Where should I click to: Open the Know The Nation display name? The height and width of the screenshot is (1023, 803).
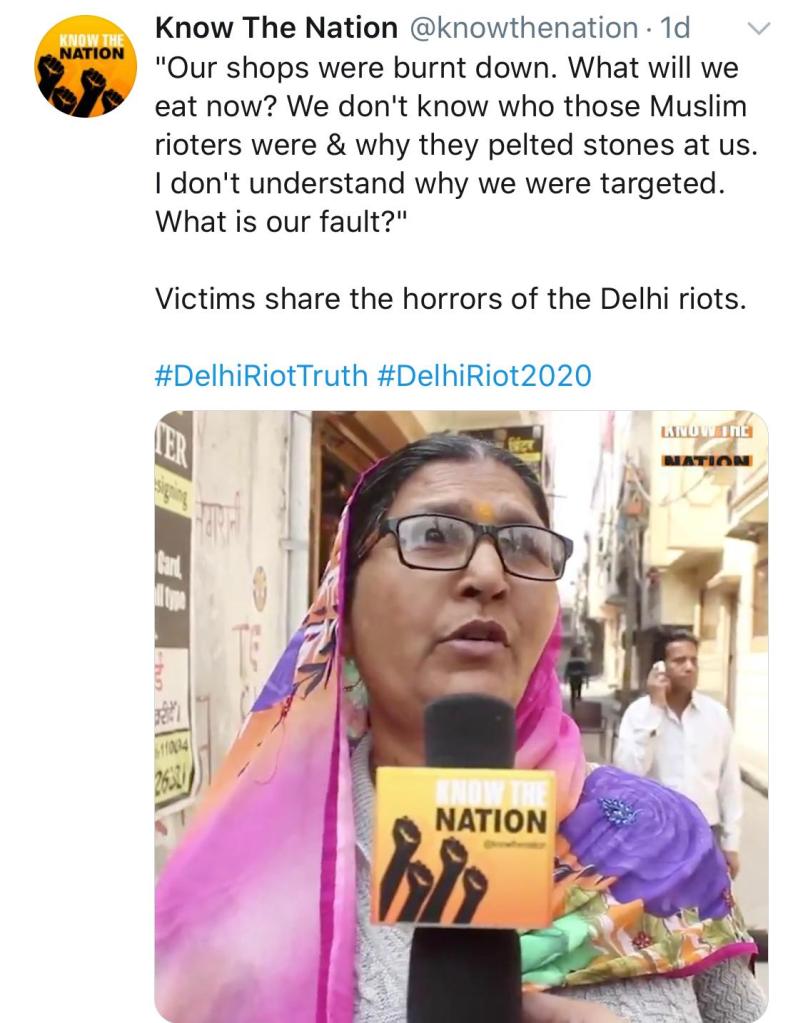pyautogui.click(x=276, y=29)
